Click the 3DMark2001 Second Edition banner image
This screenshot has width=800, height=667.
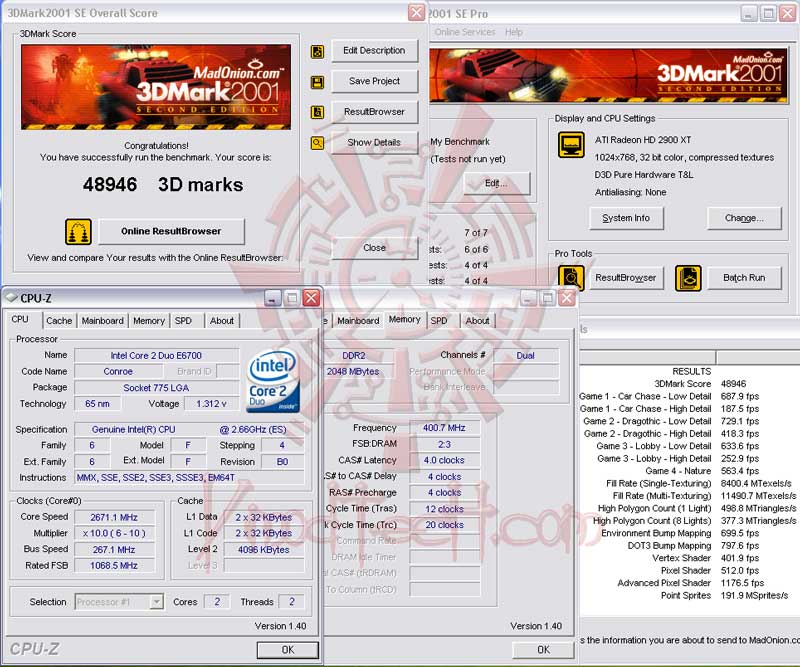tap(156, 87)
